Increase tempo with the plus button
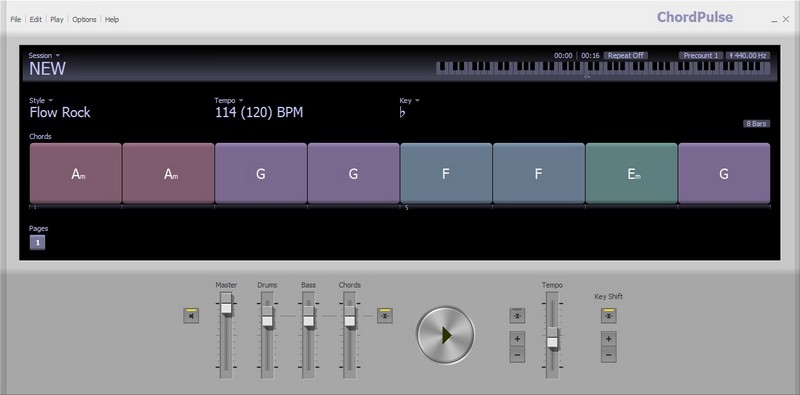Screen dimensions: 800x395 click(517, 339)
